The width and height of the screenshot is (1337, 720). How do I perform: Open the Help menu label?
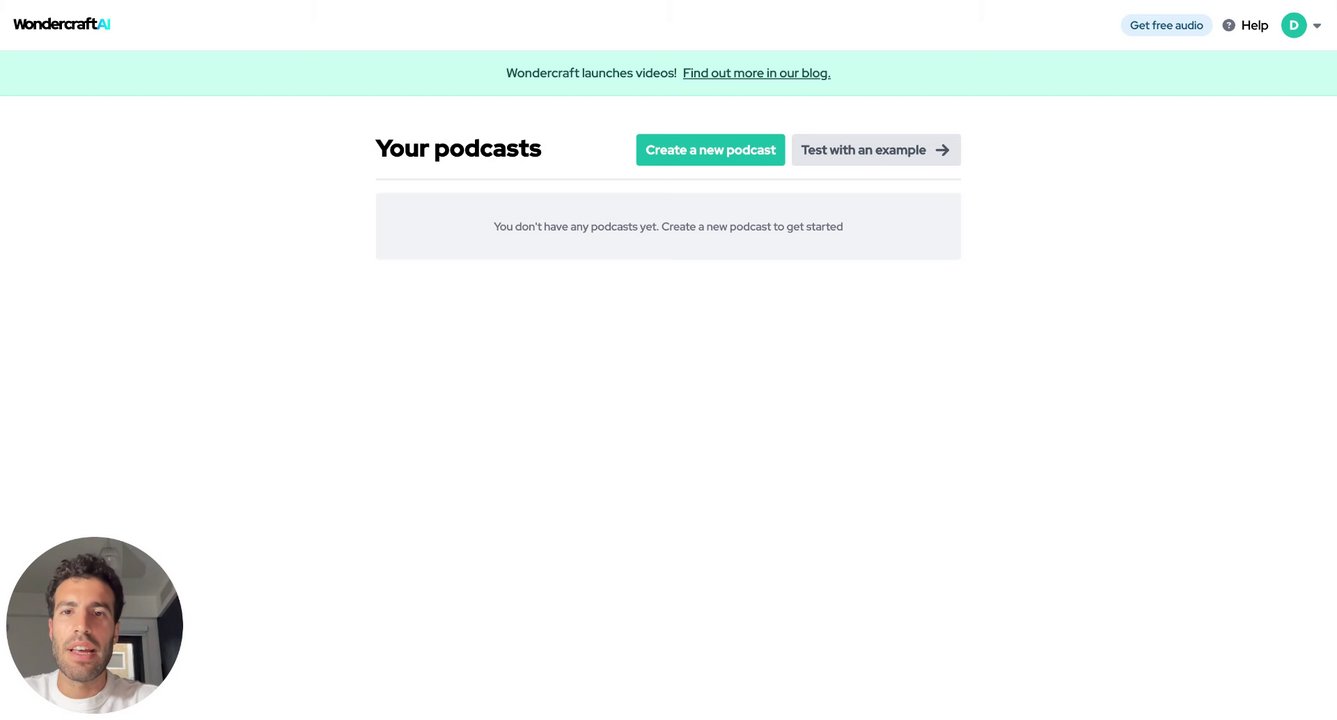click(1255, 25)
